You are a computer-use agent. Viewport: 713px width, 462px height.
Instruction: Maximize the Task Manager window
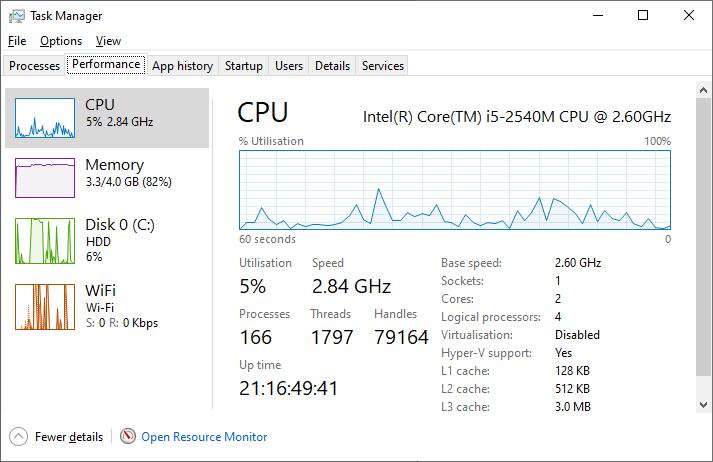(x=643, y=15)
